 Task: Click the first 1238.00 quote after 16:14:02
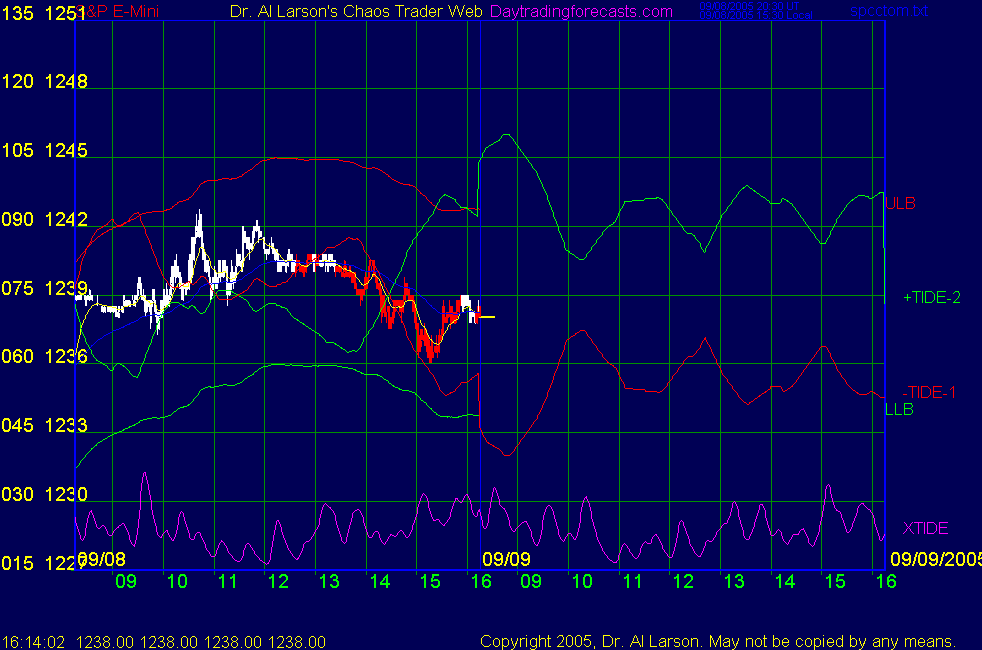click(x=105, y=642)
